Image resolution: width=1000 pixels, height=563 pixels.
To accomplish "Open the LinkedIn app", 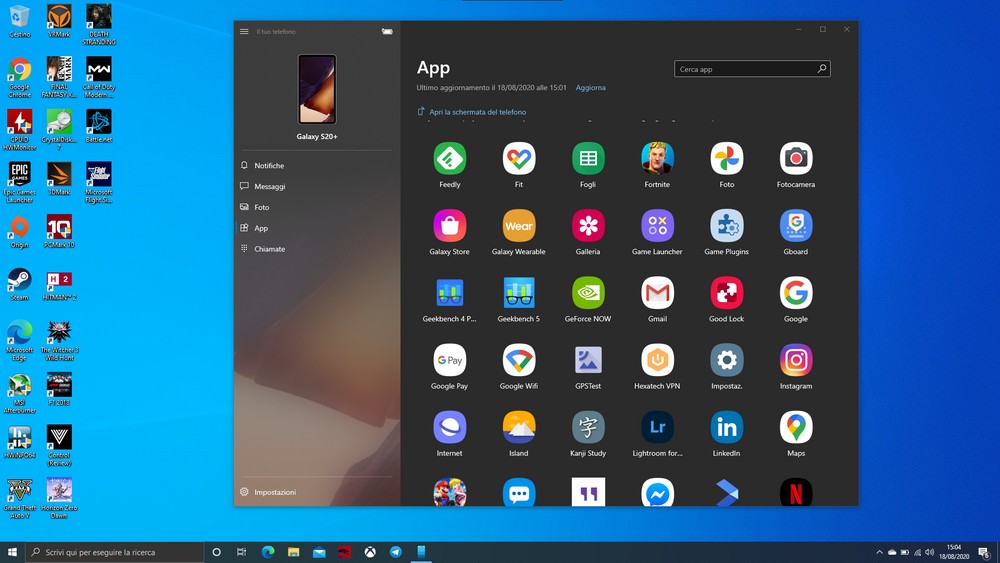I will click(x=726, y=427).
